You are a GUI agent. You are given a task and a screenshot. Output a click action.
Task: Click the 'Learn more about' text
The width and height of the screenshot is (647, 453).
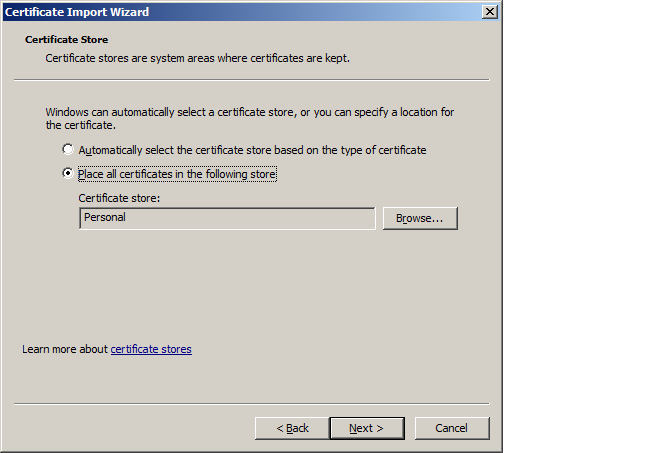click(65, 349)
